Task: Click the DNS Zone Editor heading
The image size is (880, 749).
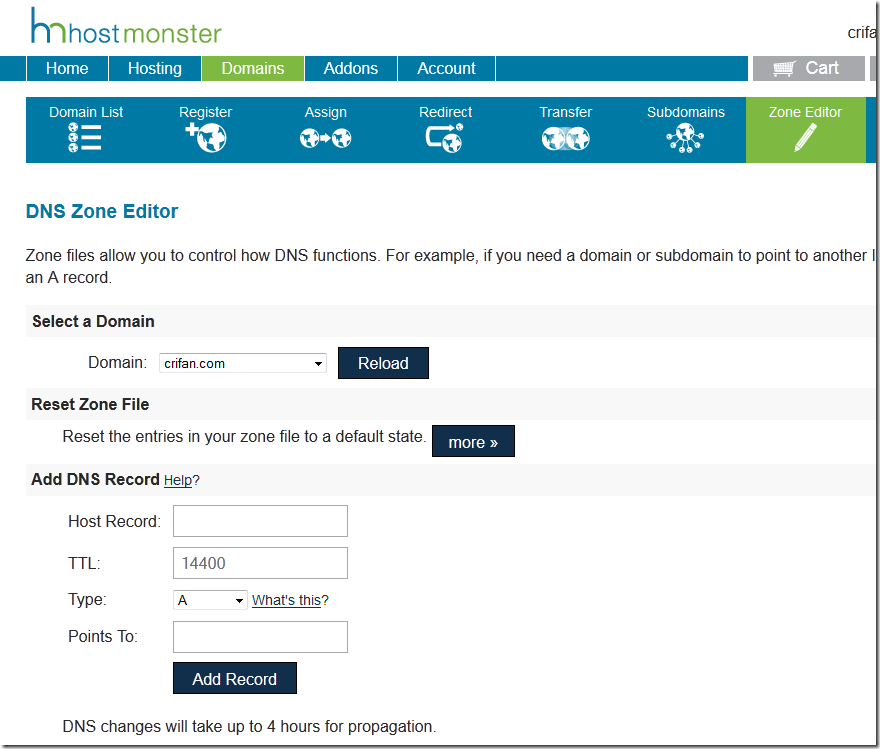Action: [x=102, y=212]
